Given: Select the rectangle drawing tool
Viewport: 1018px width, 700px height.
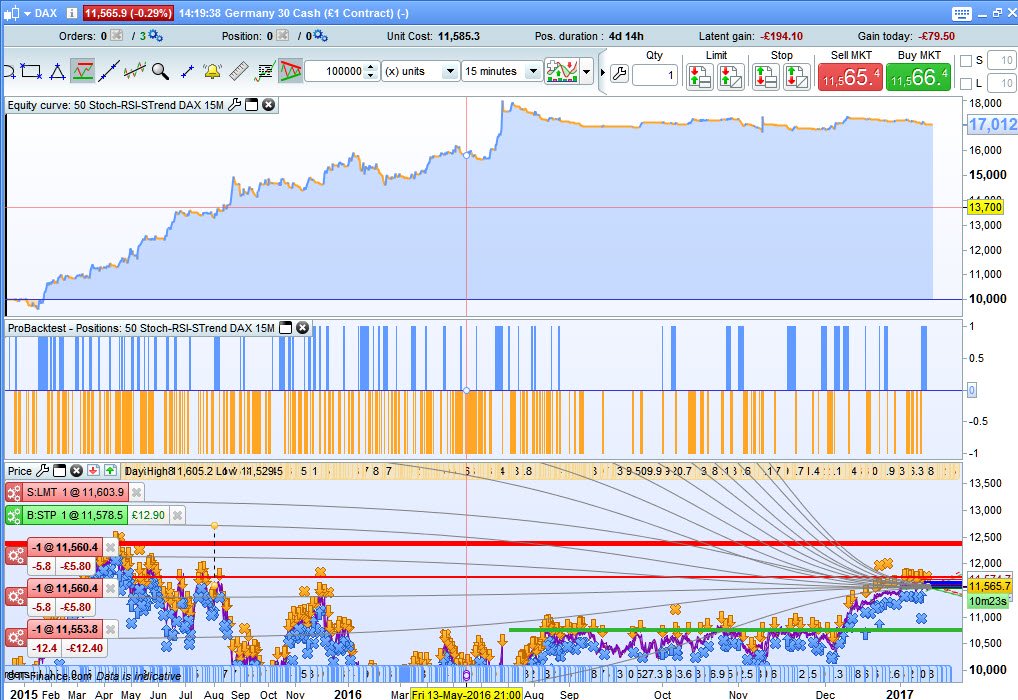Looking at the screenshot, I should click(30, 72).
